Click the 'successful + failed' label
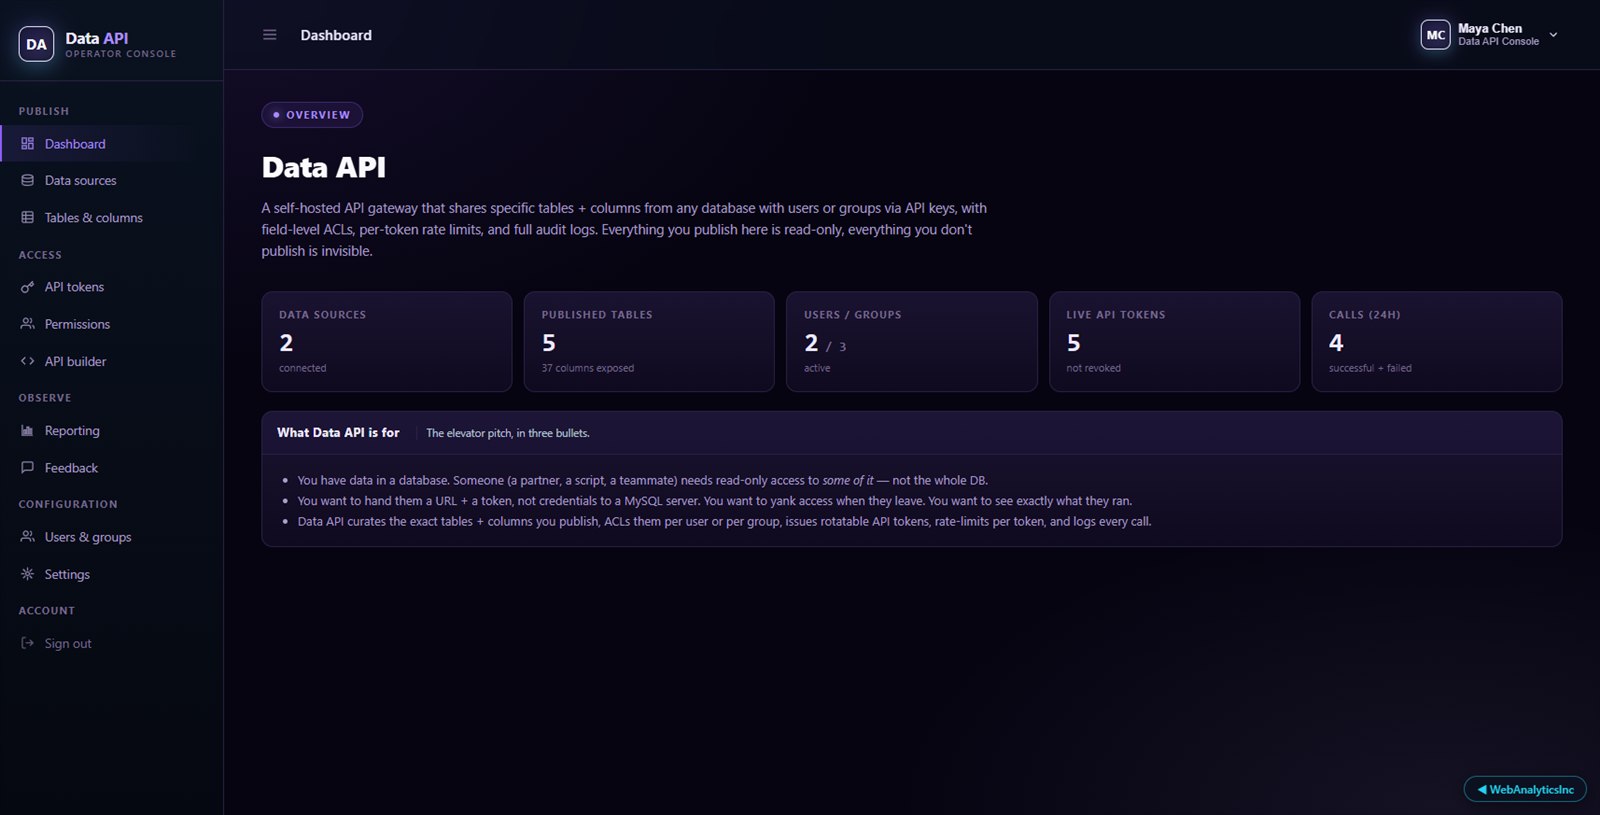This screenshot has height=815, width=1600. pos(1370,368)
